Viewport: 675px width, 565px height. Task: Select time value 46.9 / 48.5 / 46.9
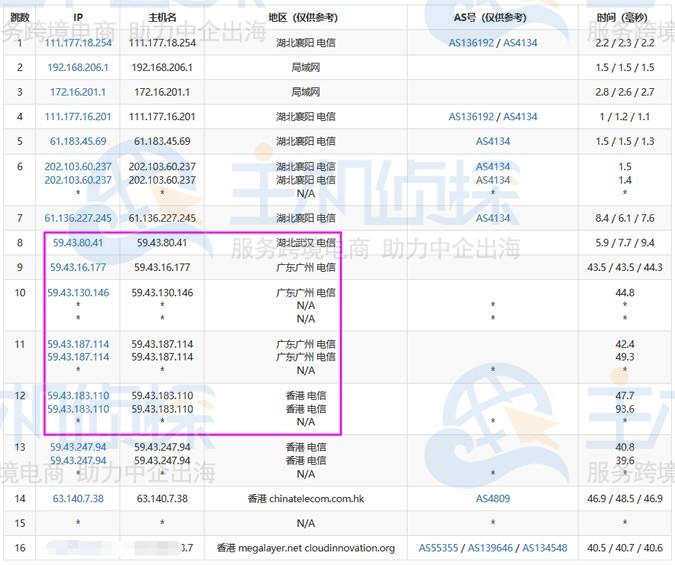click(x=625, y=498)
